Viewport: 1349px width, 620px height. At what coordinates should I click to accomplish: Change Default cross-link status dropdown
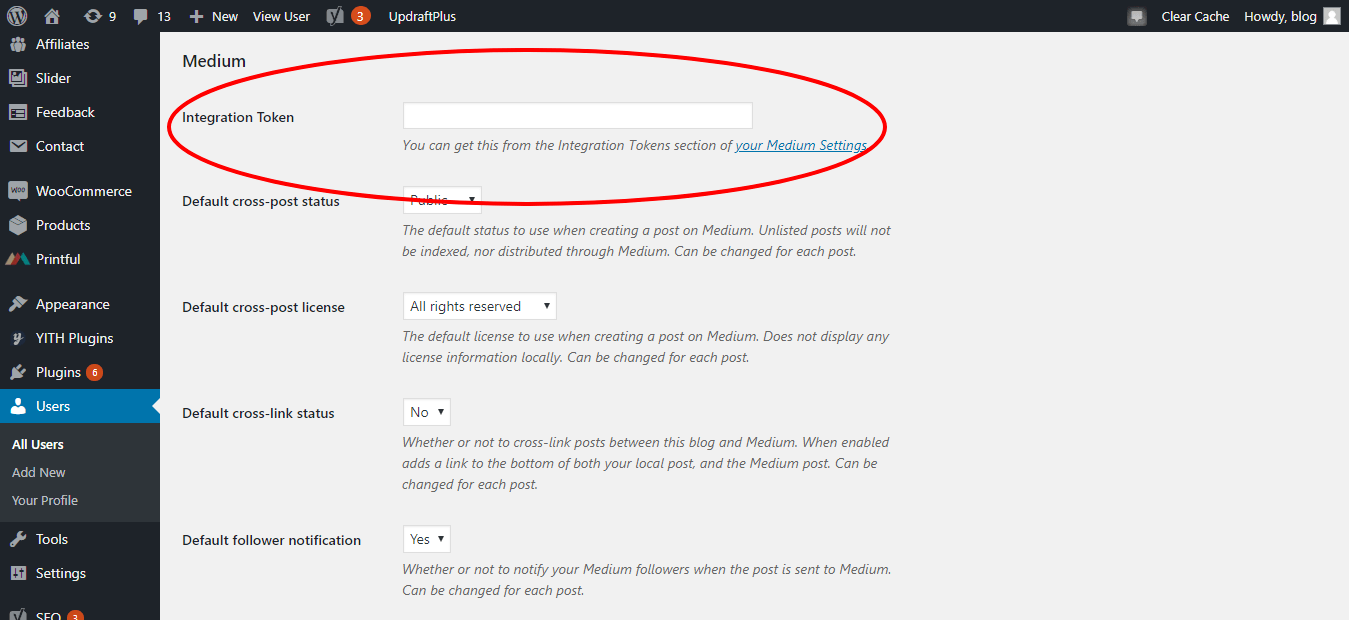[x=426, y=411]
